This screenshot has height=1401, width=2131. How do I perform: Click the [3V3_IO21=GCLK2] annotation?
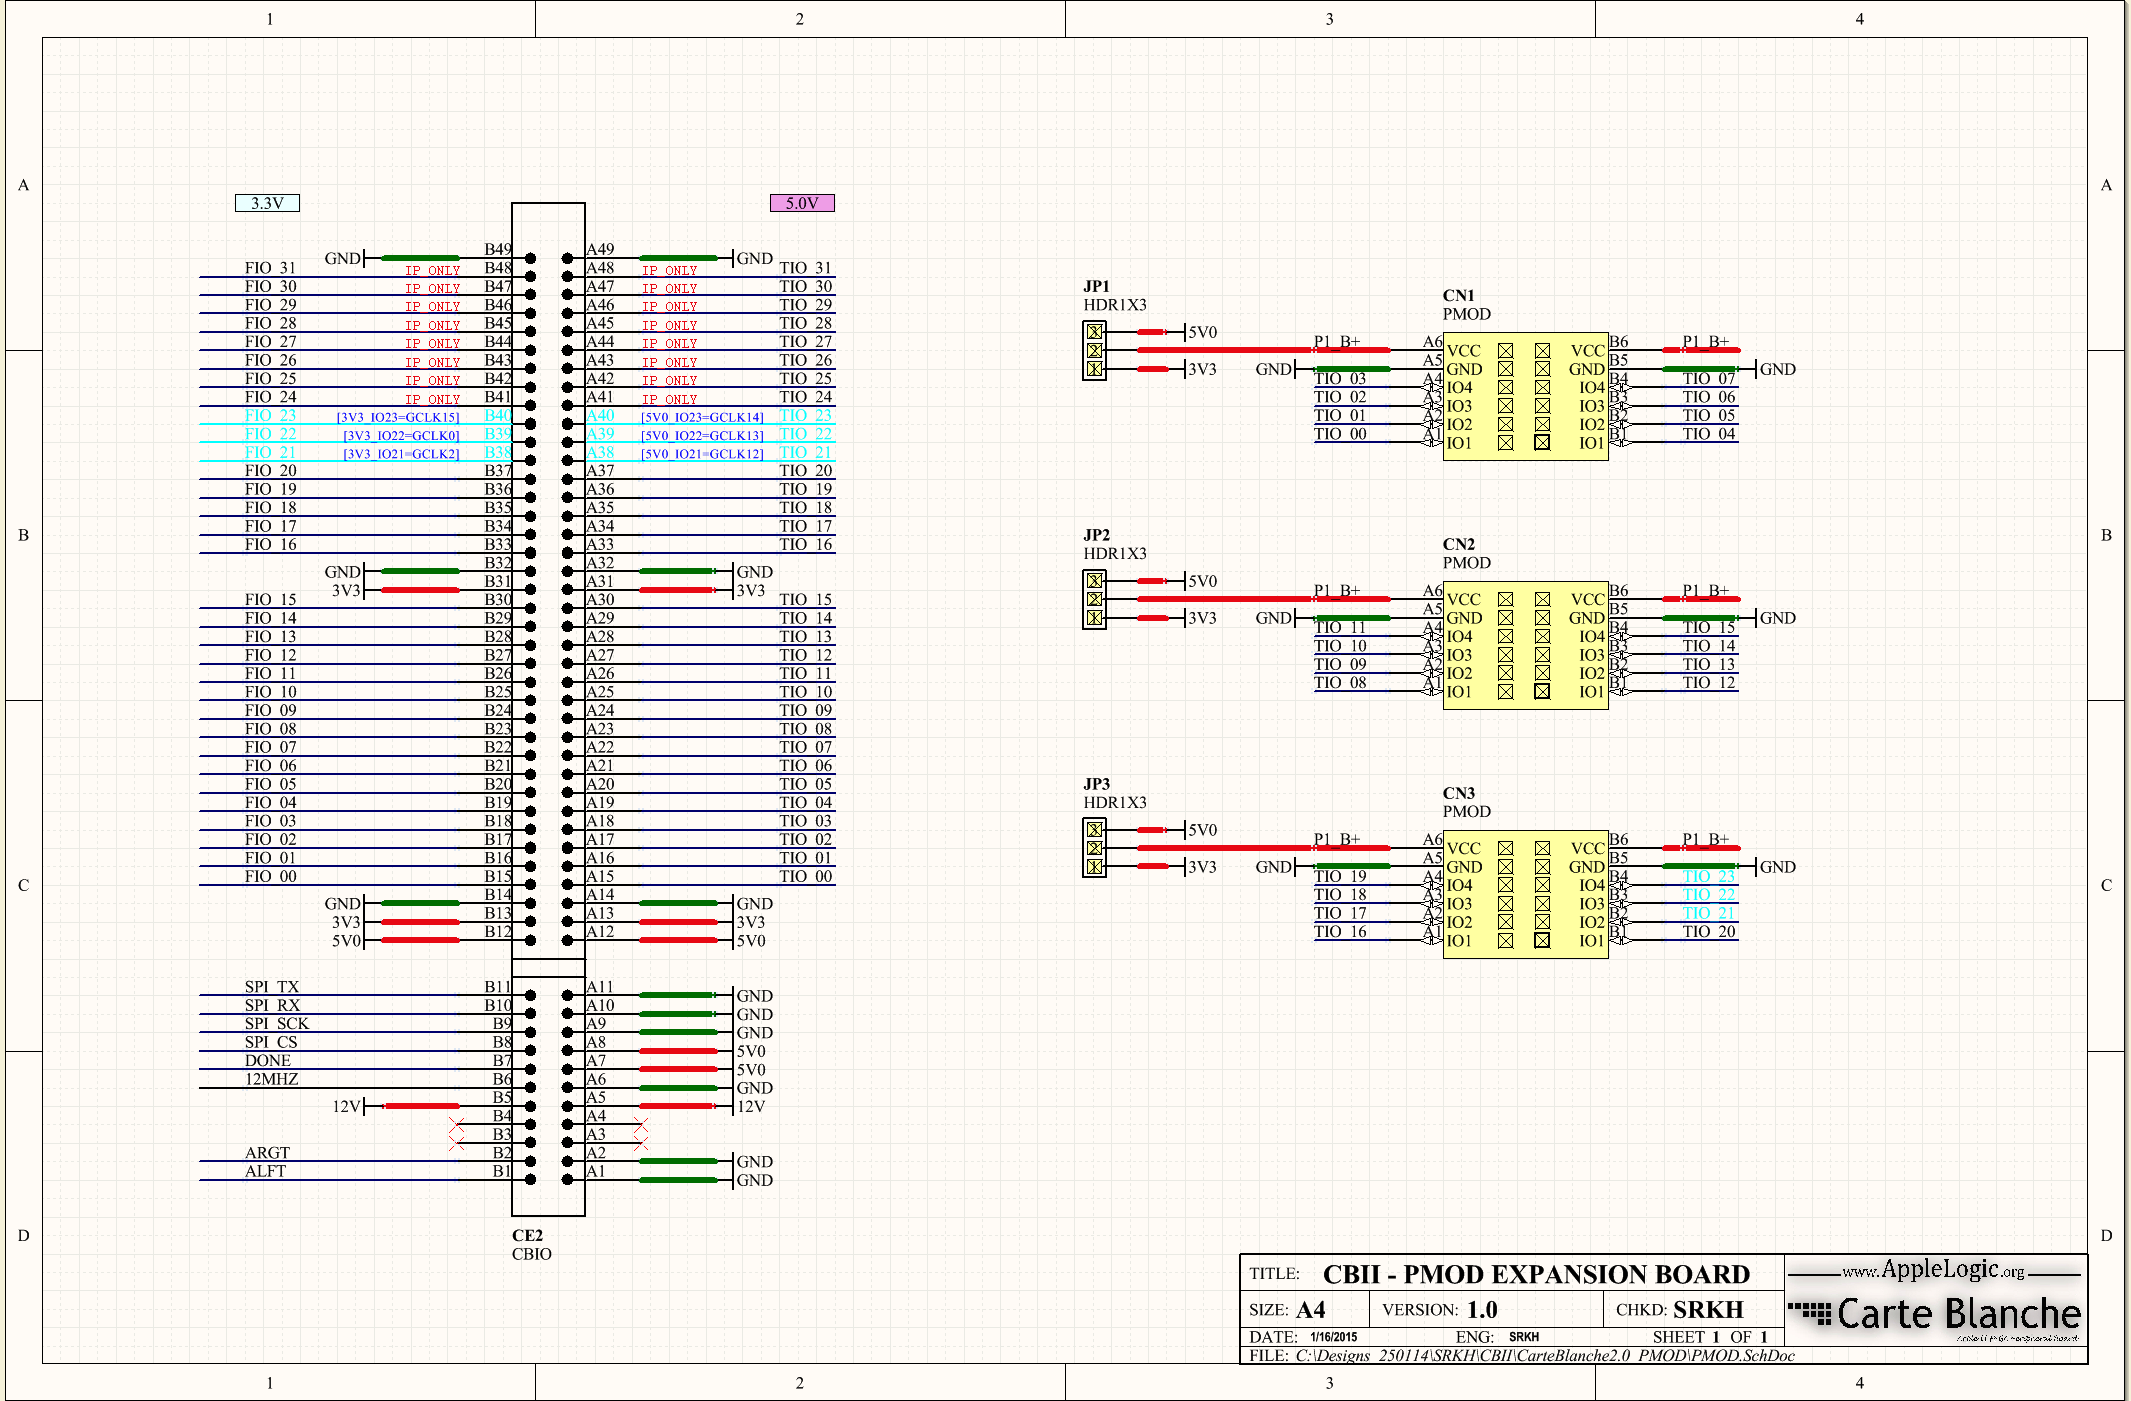(x=401, y=454)
